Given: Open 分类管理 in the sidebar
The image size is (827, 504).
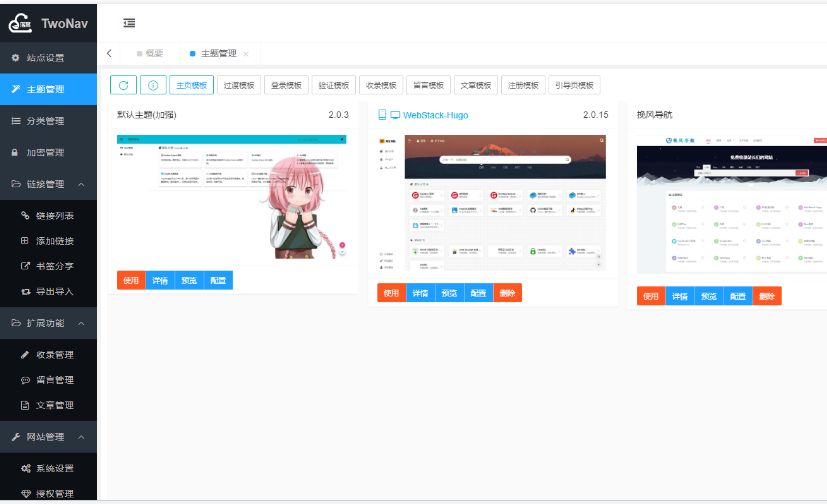Looking at the screenshot, I should (x=49, y=121).
